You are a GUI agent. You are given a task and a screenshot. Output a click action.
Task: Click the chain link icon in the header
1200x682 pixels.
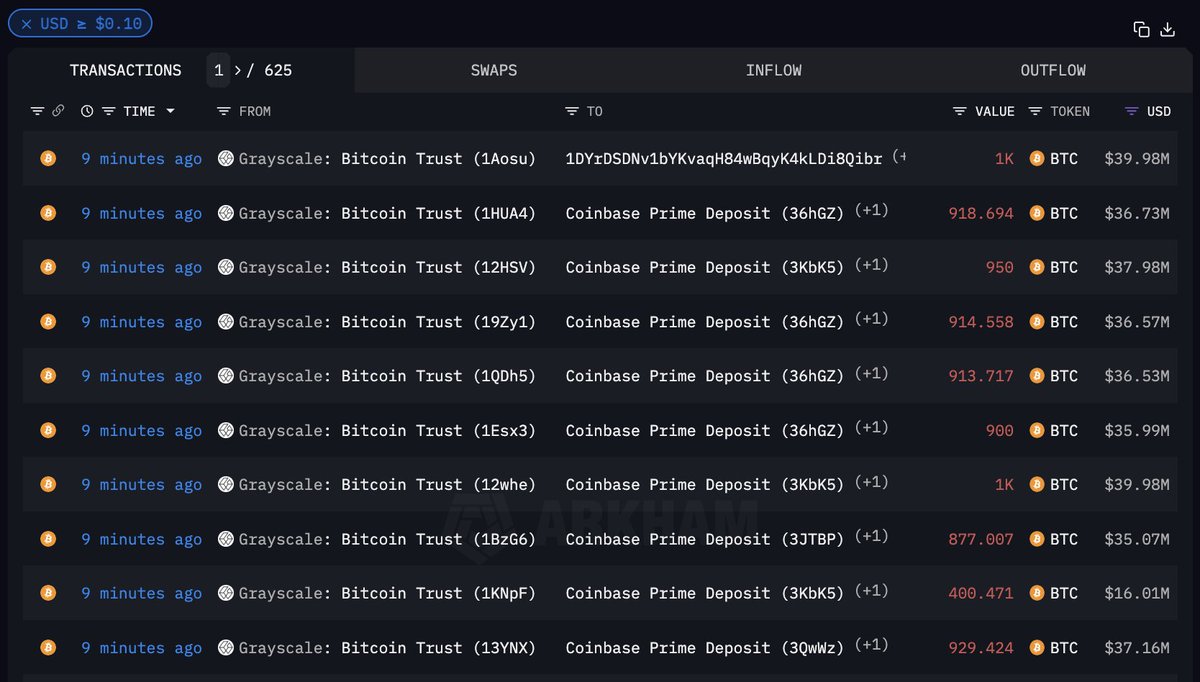(x=58, y=111)
